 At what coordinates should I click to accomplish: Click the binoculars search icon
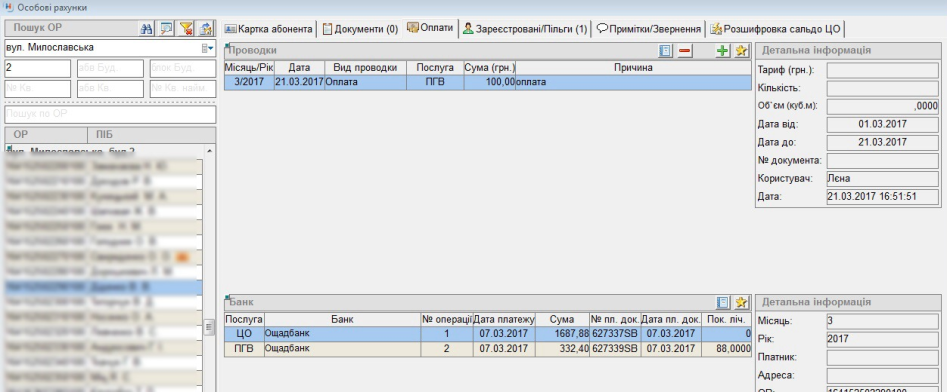pos(146,28)
